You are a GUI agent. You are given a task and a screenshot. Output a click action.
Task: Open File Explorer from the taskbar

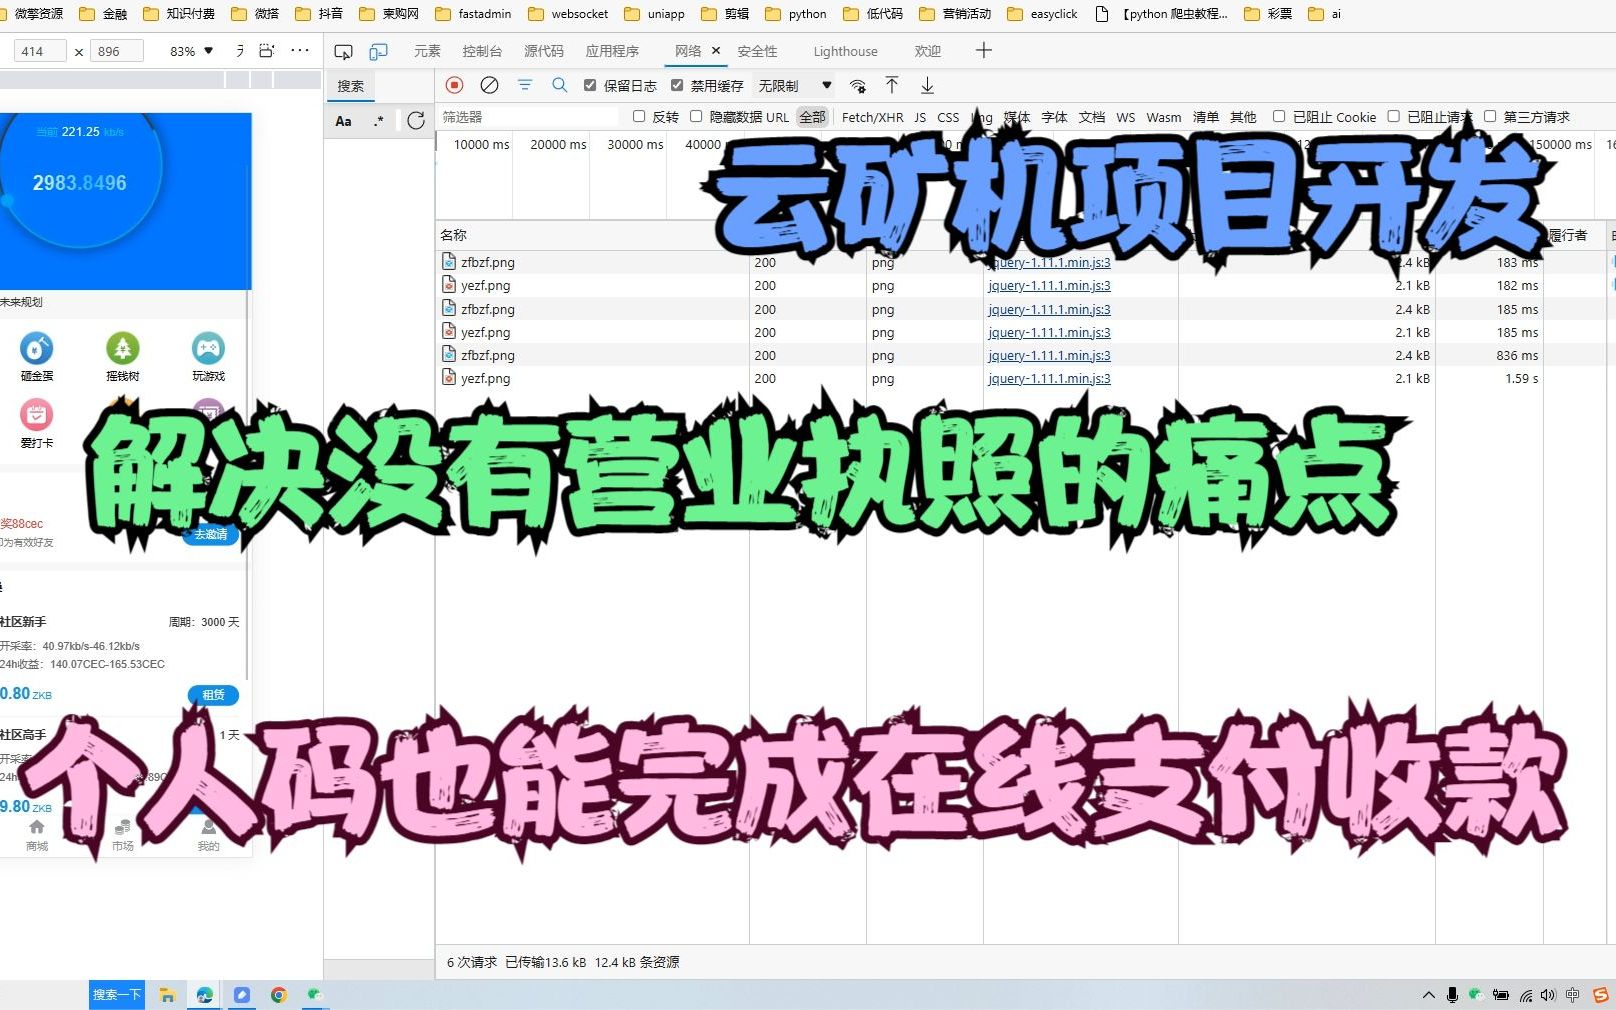(168, 995)
